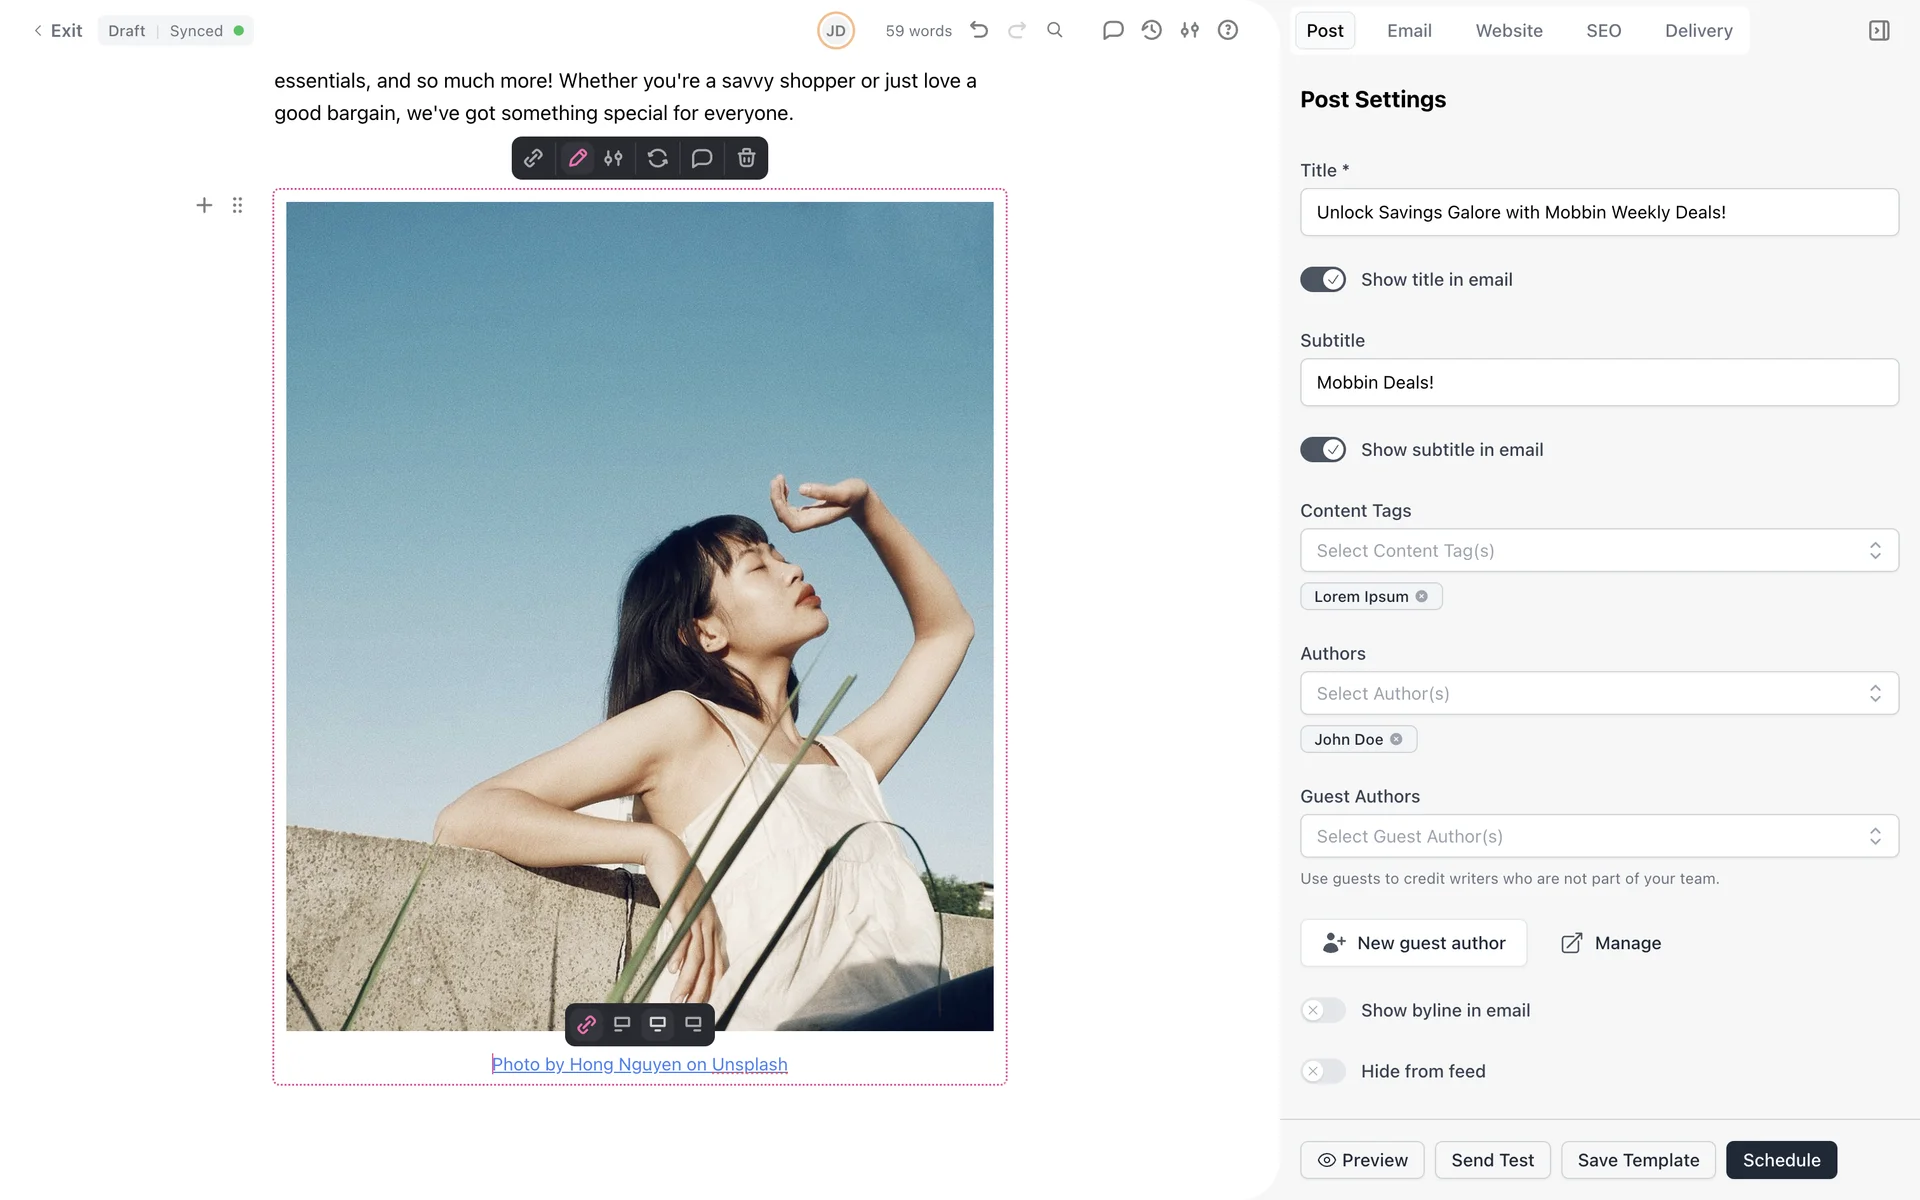1920x1200 pixels.
Task: Toggle Hide from feed switch
Action: (1323, 1071)
